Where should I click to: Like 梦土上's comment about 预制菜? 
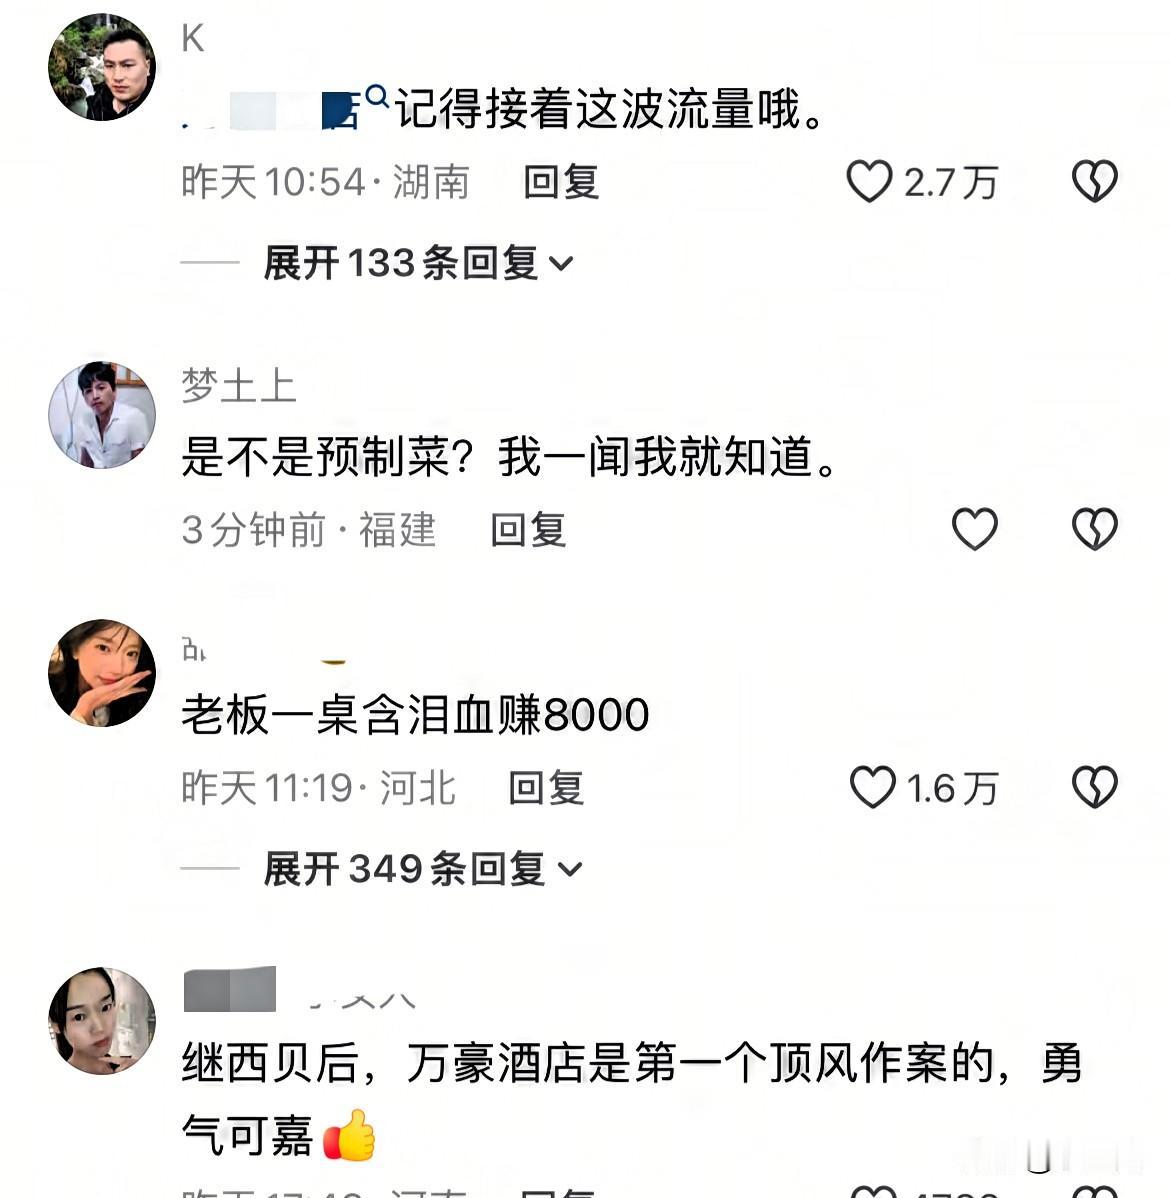pos(974,529)
